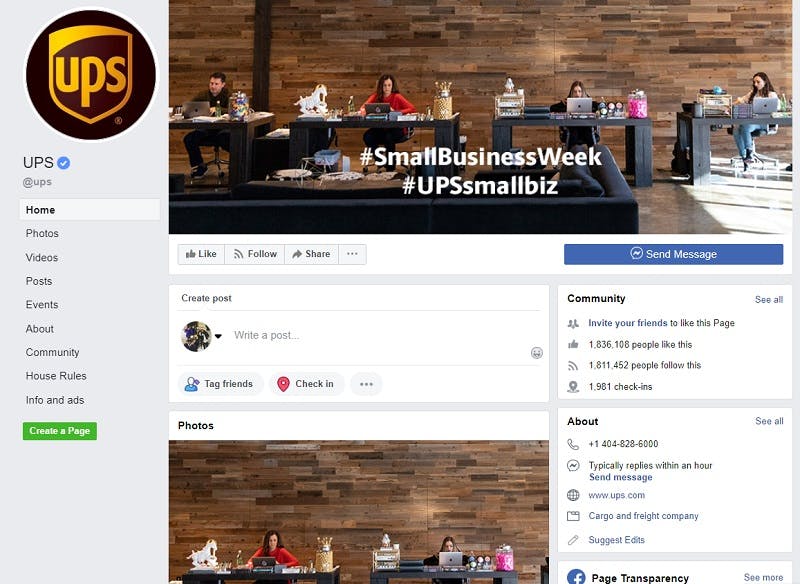Select Info and ads menu item
Viewport: 800px width, 584px height.
(55, 400)
